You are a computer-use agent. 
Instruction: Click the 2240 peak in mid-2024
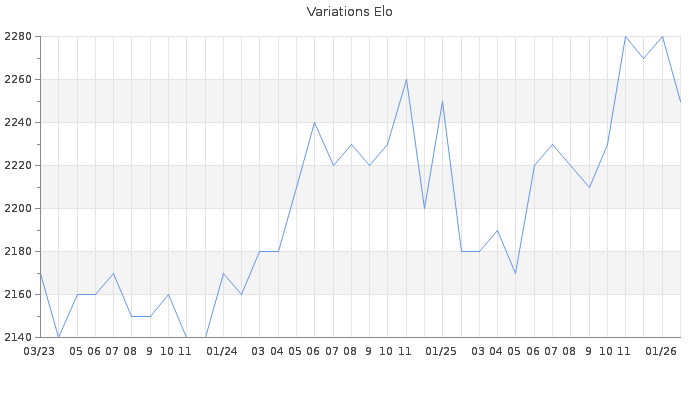click(x=314, y=123)
